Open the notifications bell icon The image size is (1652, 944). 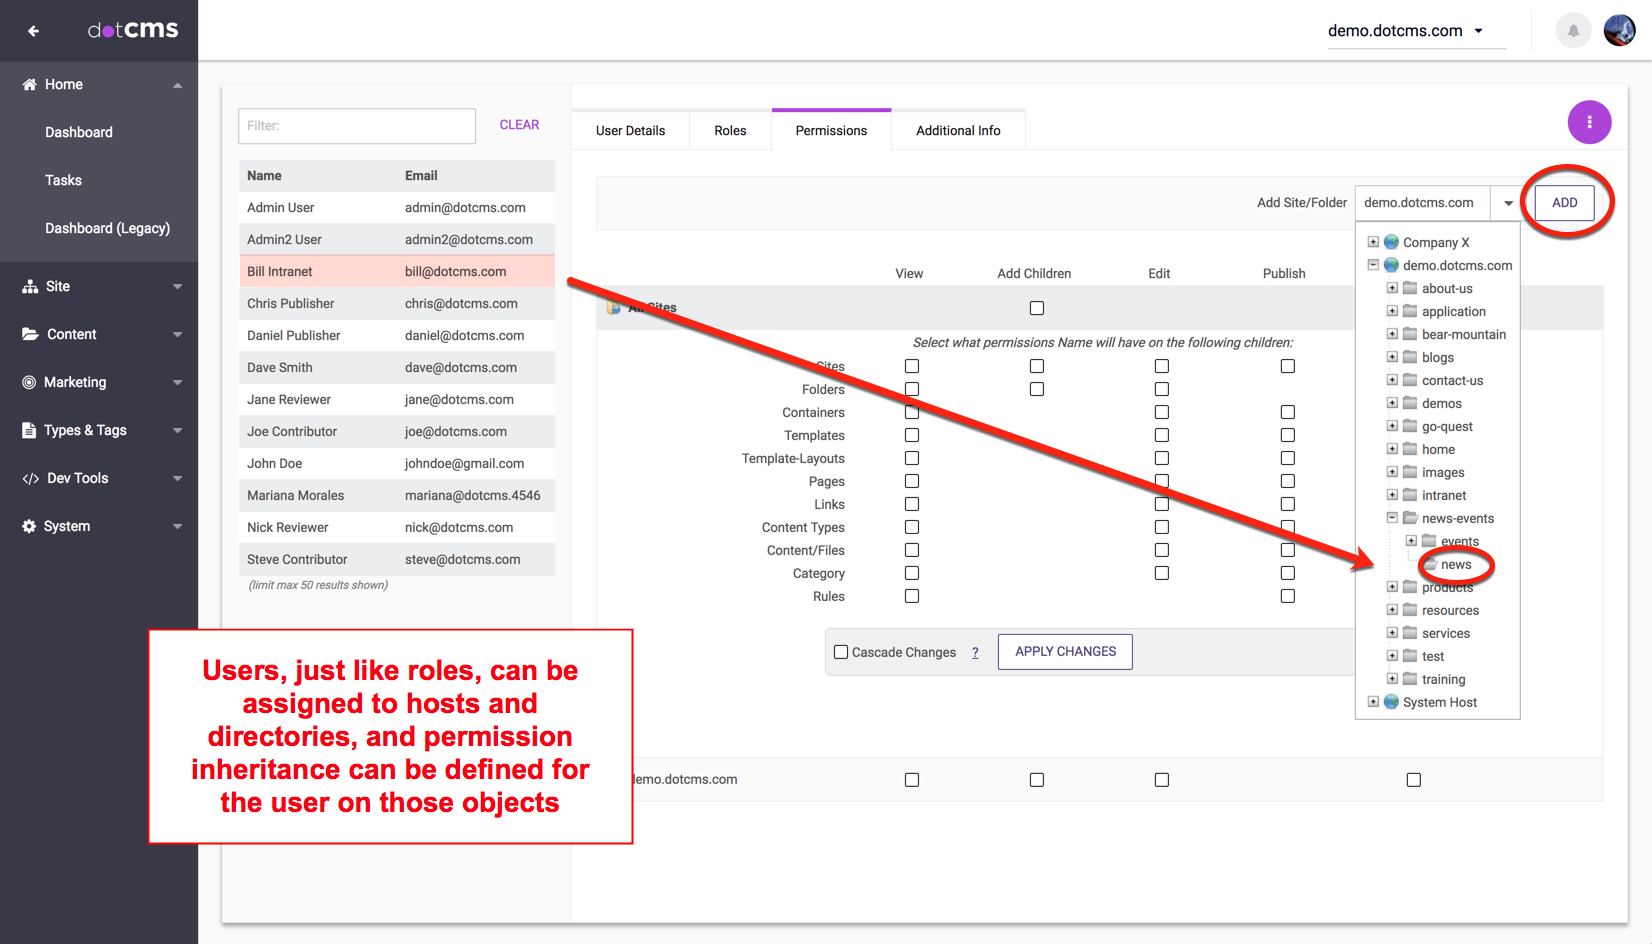pyautogui.click(x=1573, y=31)
